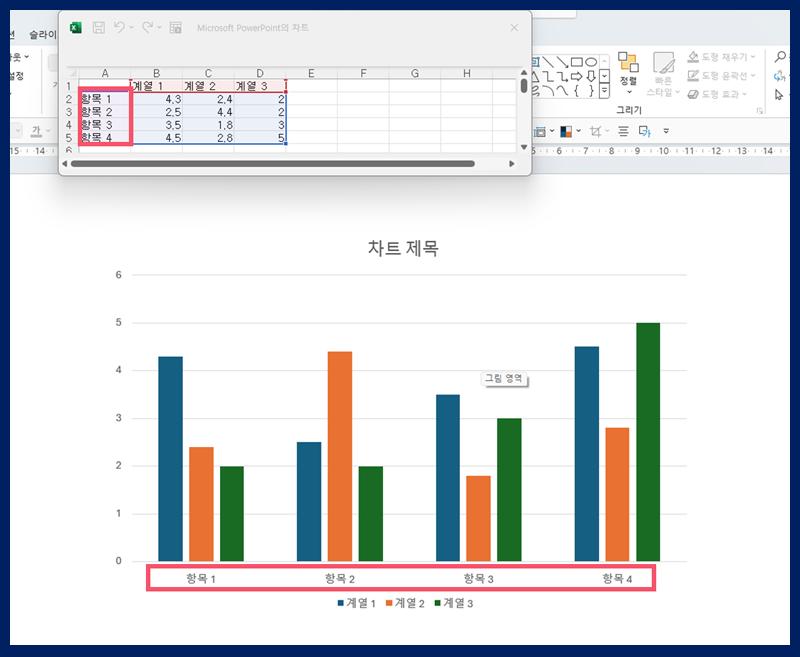Select the curve shape
Viewport: 800px width, 657px height.
(562, 91)
